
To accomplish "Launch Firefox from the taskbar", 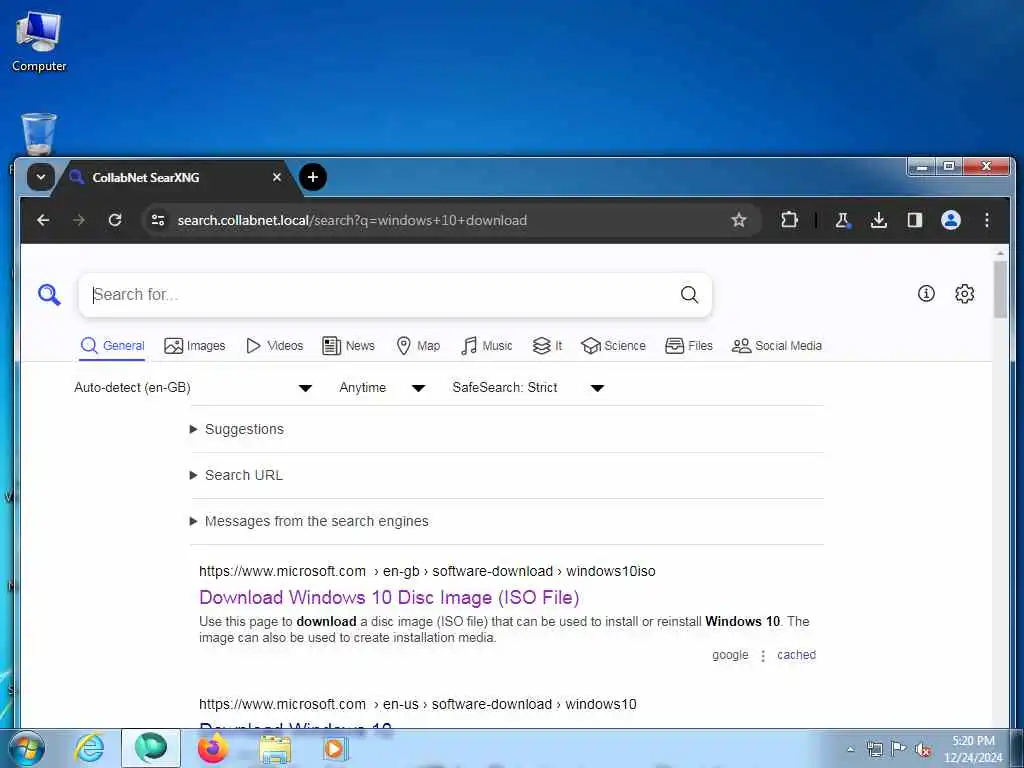I will pyautogui.click(x=213, y=748).
